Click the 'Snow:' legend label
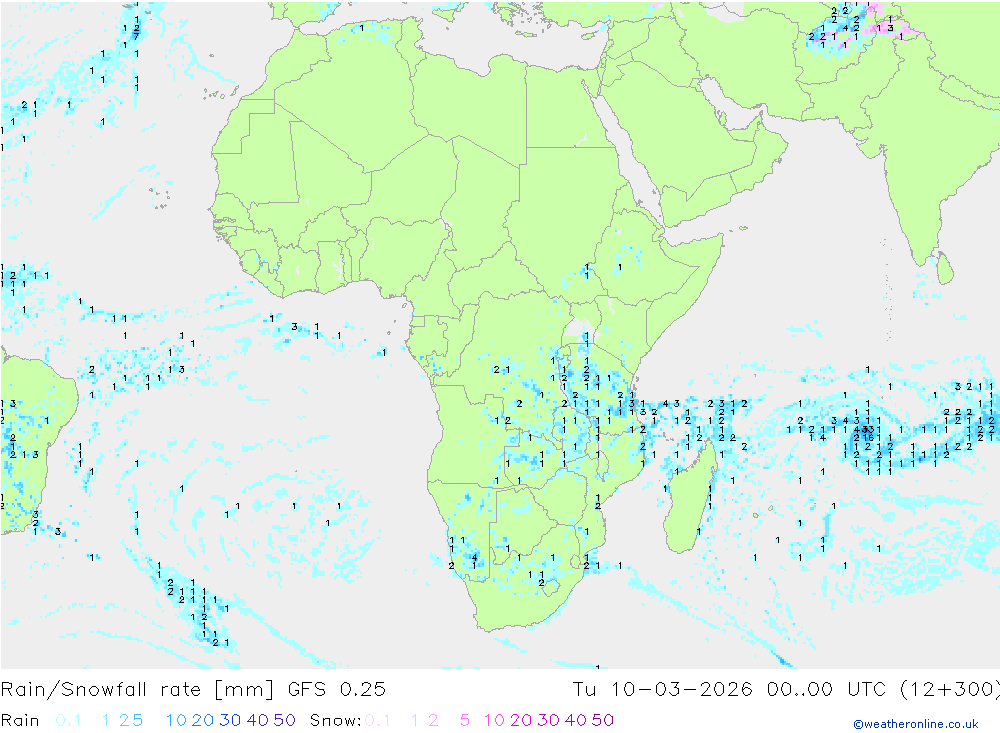Viewport: 1000px width, 733px height. pyautogui.click(x=335, y=720)
